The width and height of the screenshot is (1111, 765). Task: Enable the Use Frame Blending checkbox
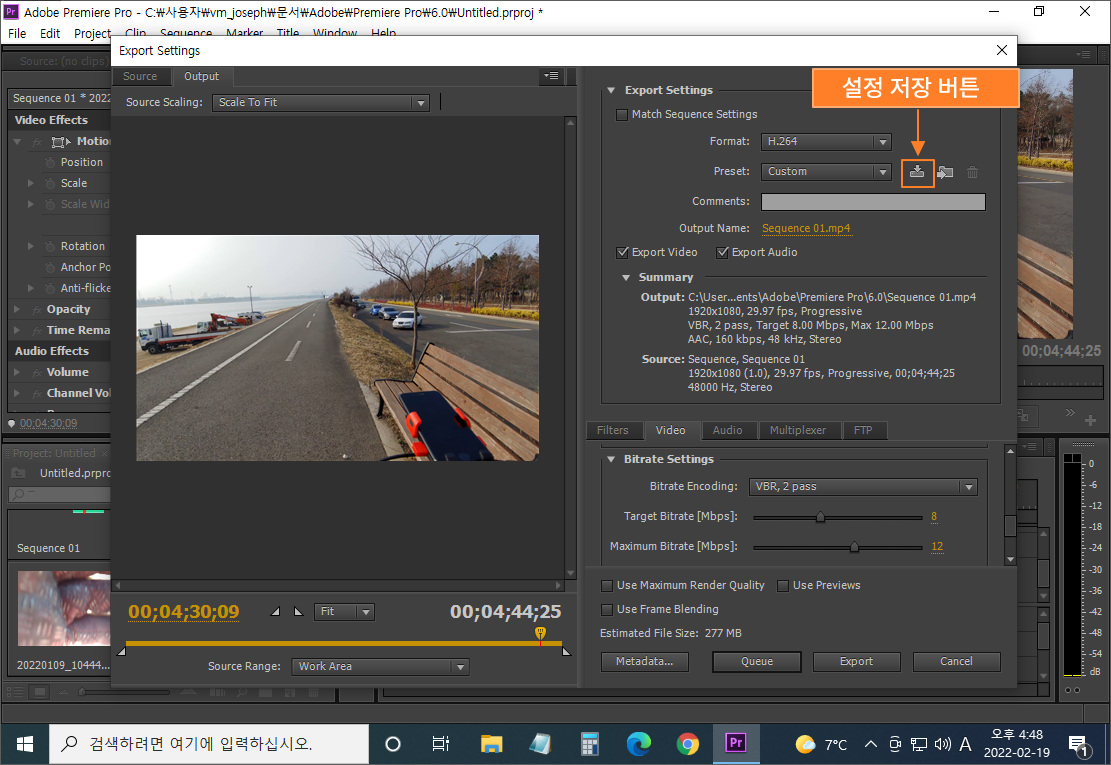(x=607, y=610)
